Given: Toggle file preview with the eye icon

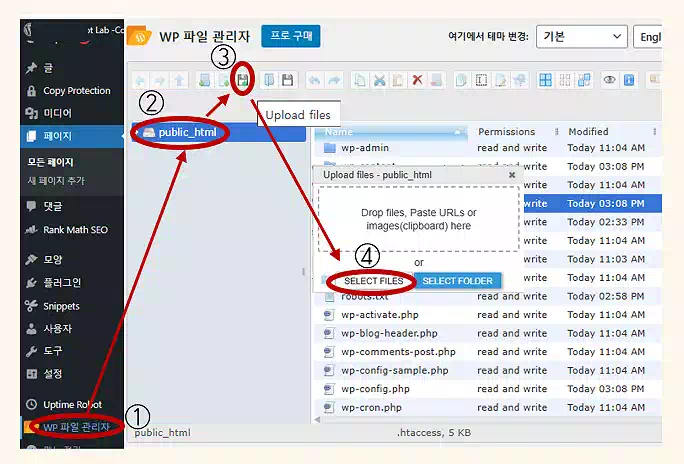Looking at the screenshot, I should [x=609, y=80].
